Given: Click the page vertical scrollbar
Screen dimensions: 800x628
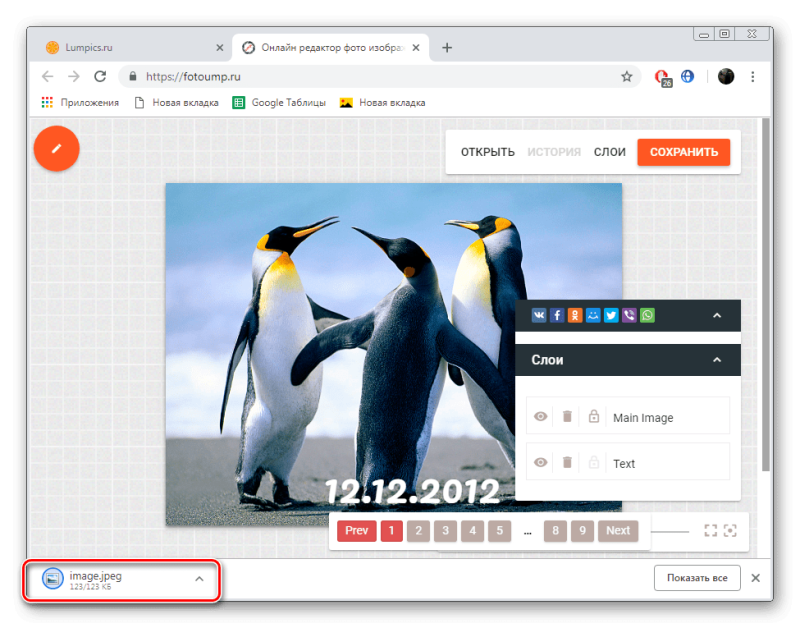Looking at the screenshot, I should [x=766, y=294].
